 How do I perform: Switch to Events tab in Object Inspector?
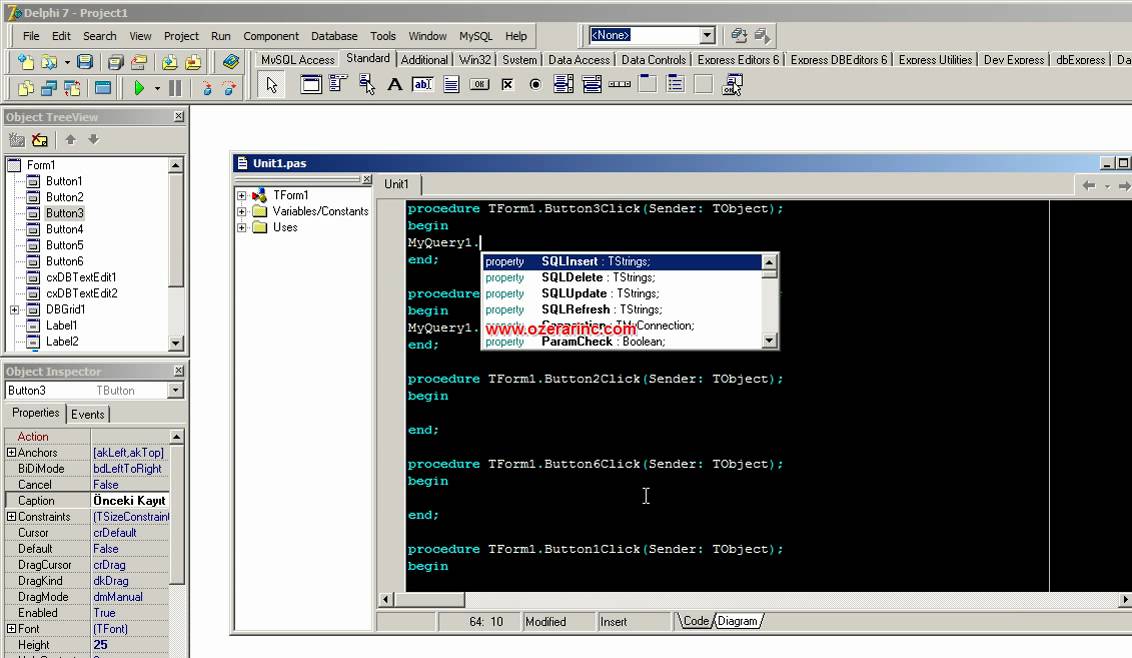coord(87,415)
